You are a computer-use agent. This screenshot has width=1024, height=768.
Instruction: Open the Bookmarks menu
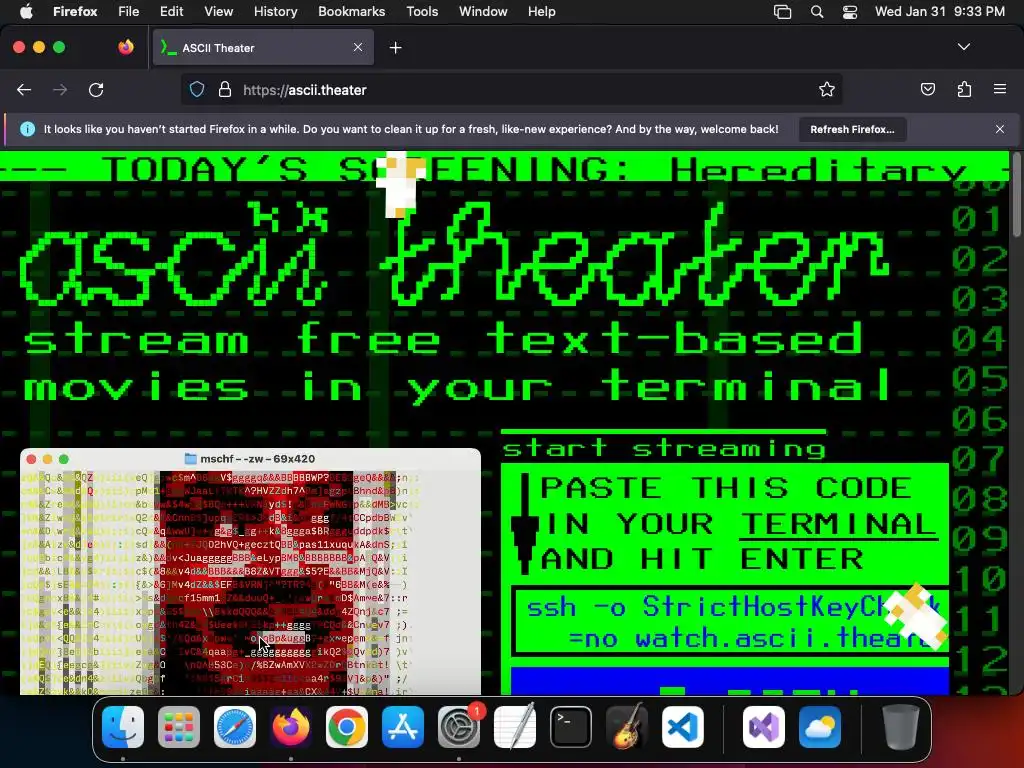pos(351,12)
